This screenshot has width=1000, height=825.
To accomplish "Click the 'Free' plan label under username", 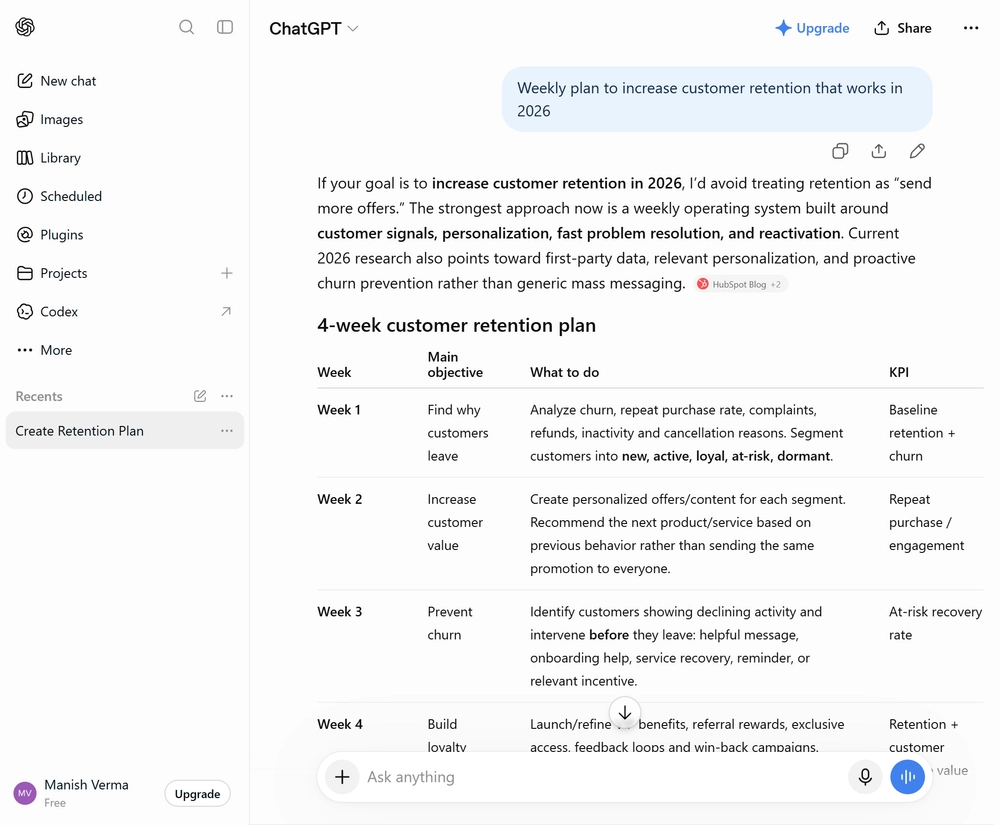I will click(x=55, y=803).
